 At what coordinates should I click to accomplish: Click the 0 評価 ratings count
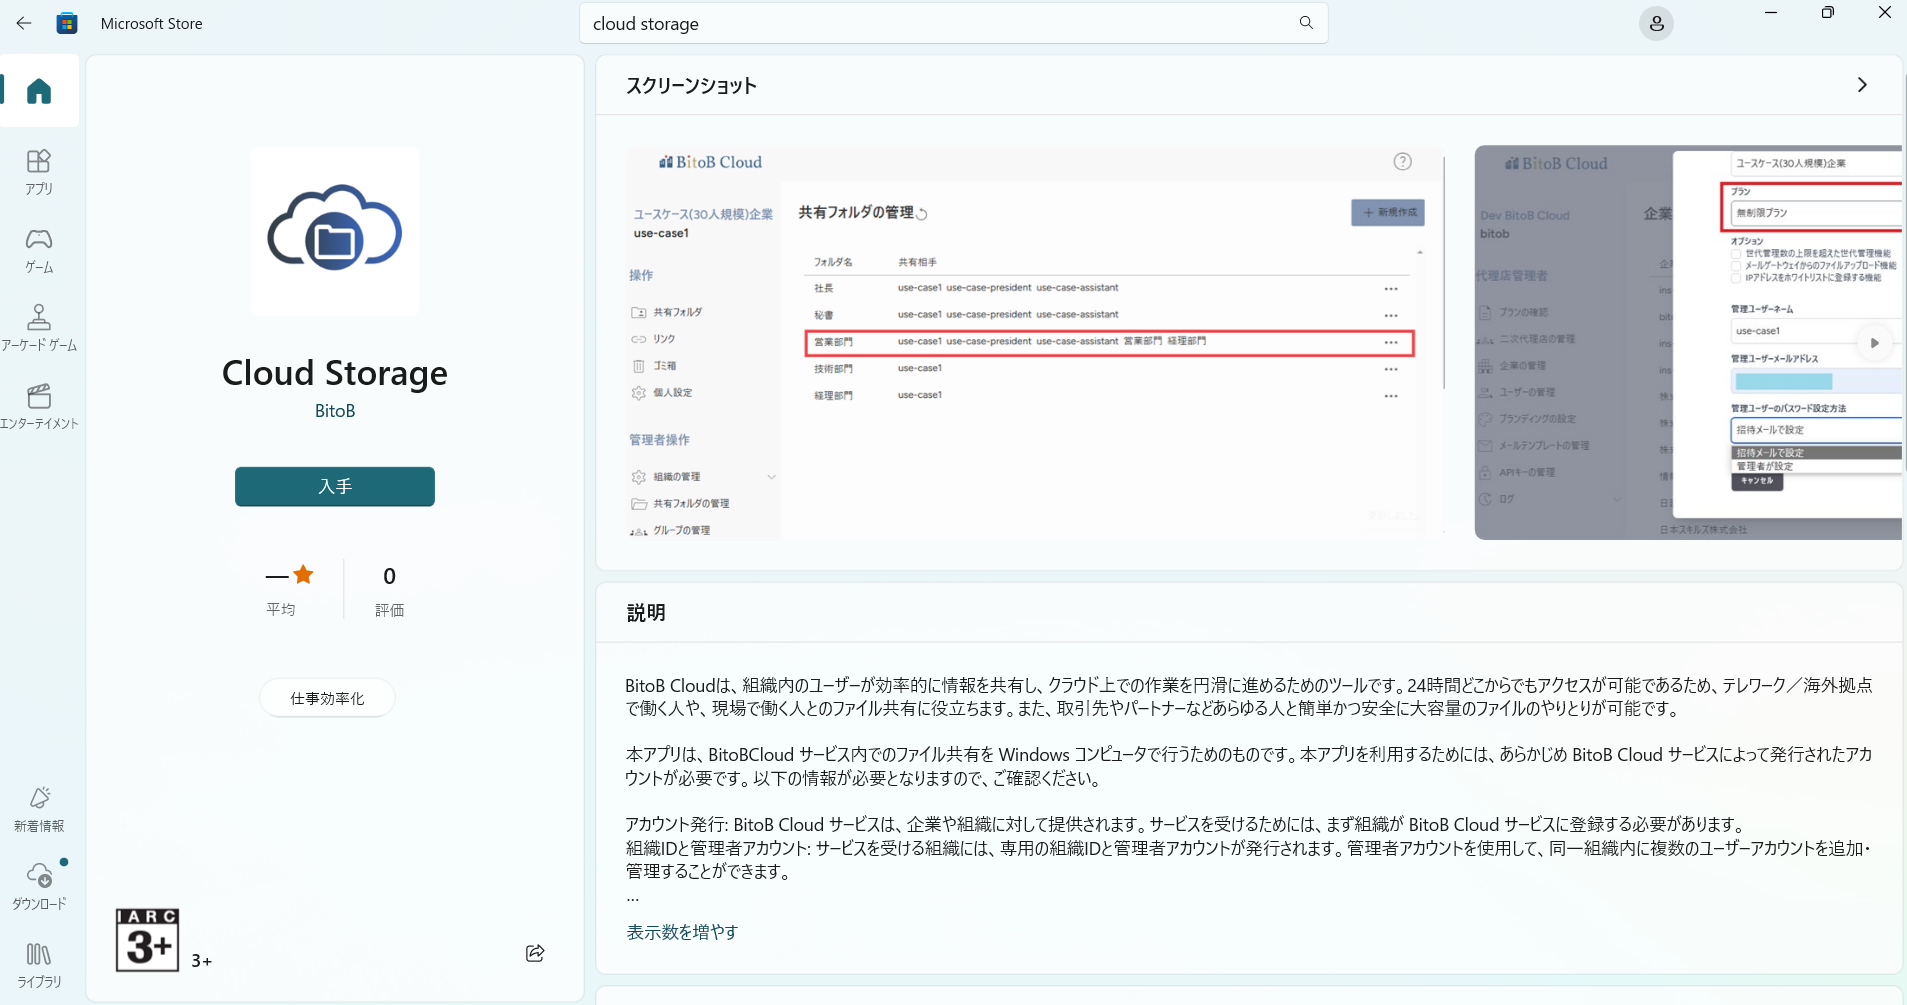coord(389,590)
